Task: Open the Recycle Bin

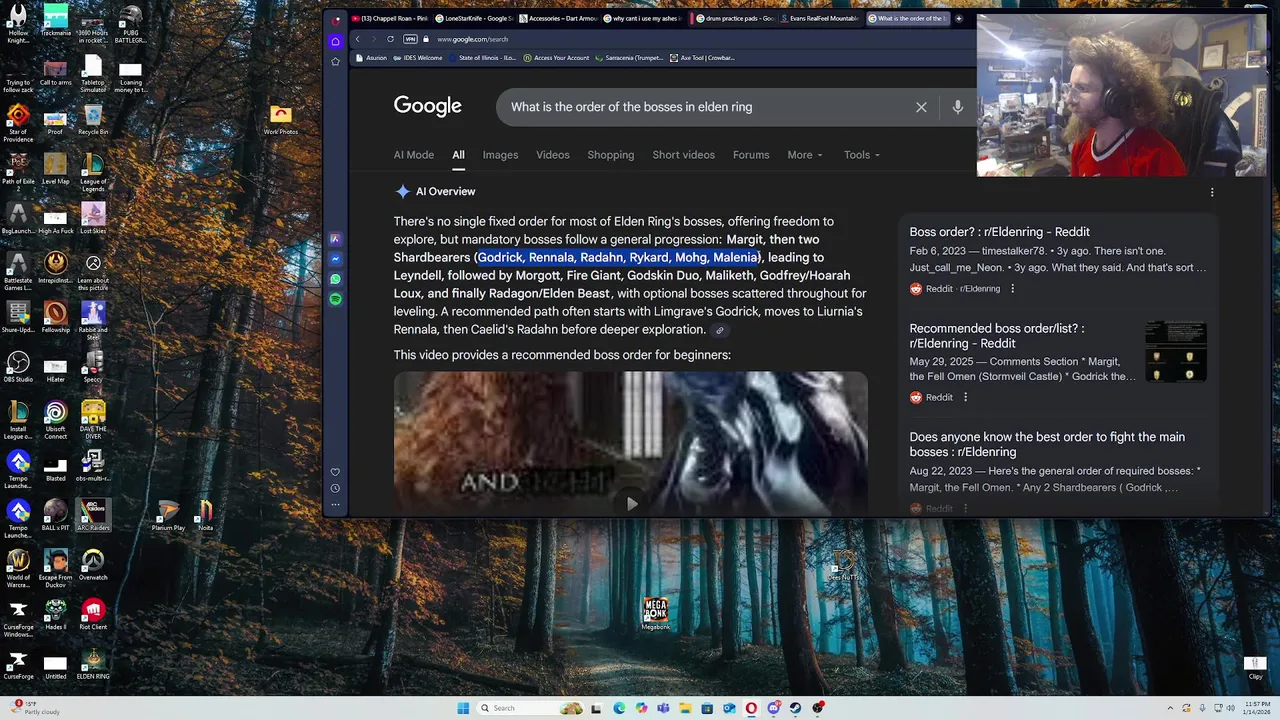Action: [x=93, y=120]
